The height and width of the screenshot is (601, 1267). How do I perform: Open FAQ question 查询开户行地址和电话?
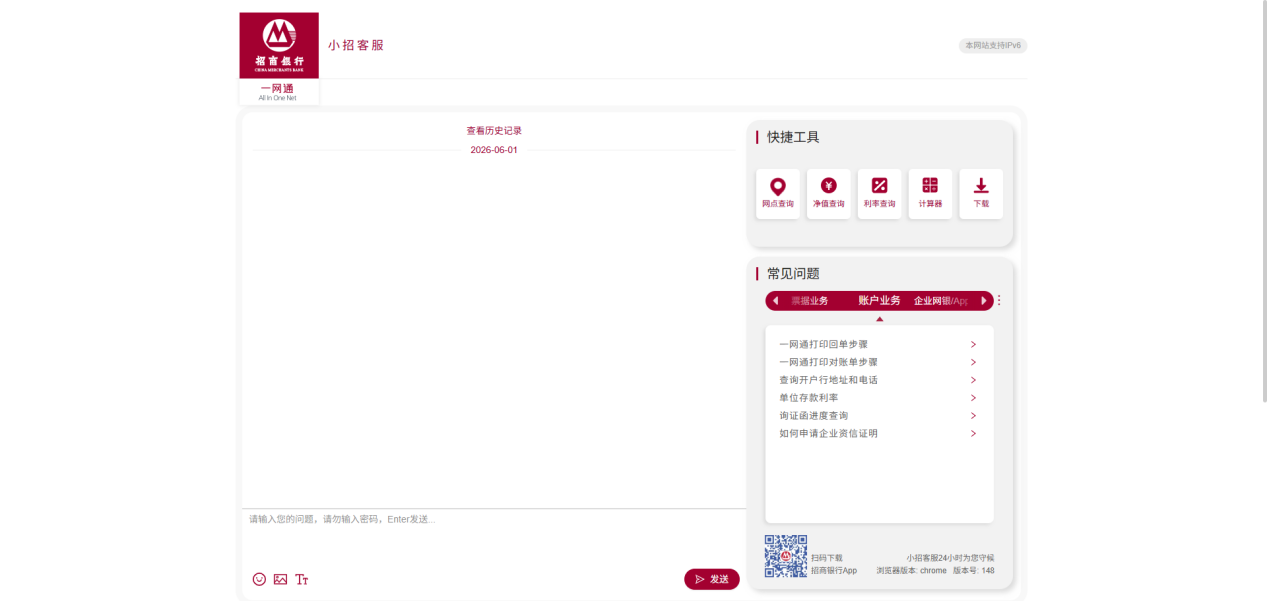click(828, 380)
